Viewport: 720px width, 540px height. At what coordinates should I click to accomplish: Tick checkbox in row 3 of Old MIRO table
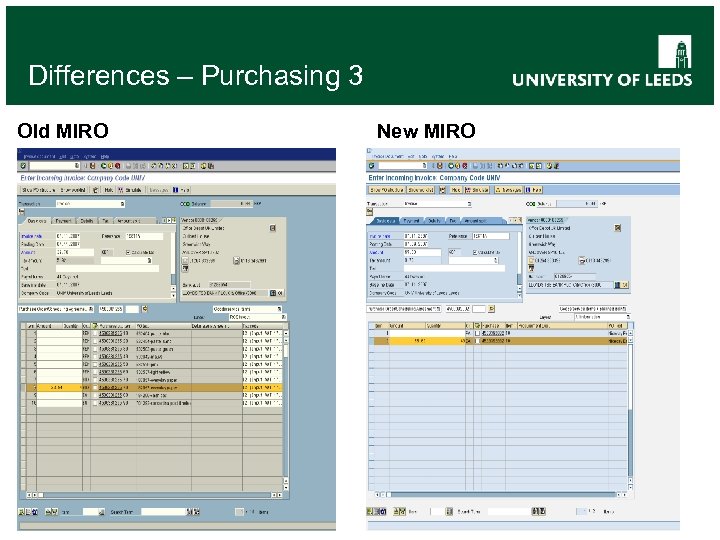95,349
